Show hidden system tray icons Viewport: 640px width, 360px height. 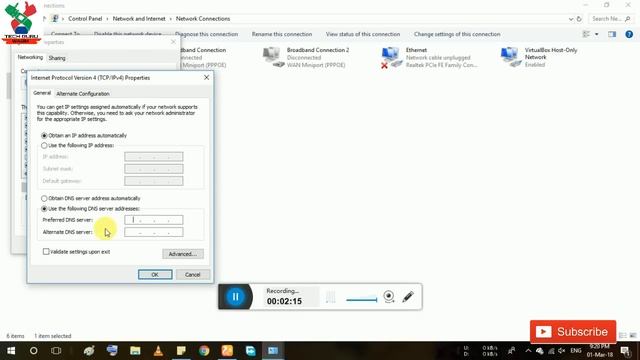pyautogui.click(x=528, y=351)
